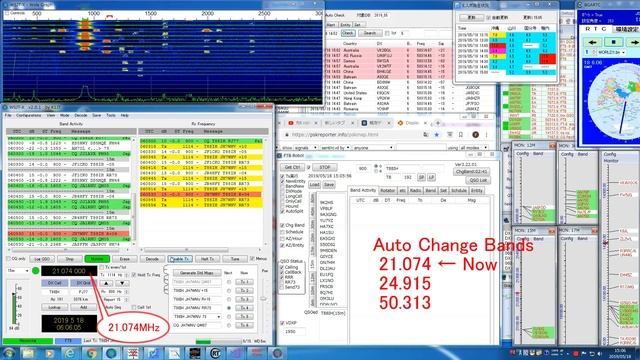The width and height of the screenshot is (640, 360).
Task: Bookmark page with Chrome star icon
Action: point(437,134)
